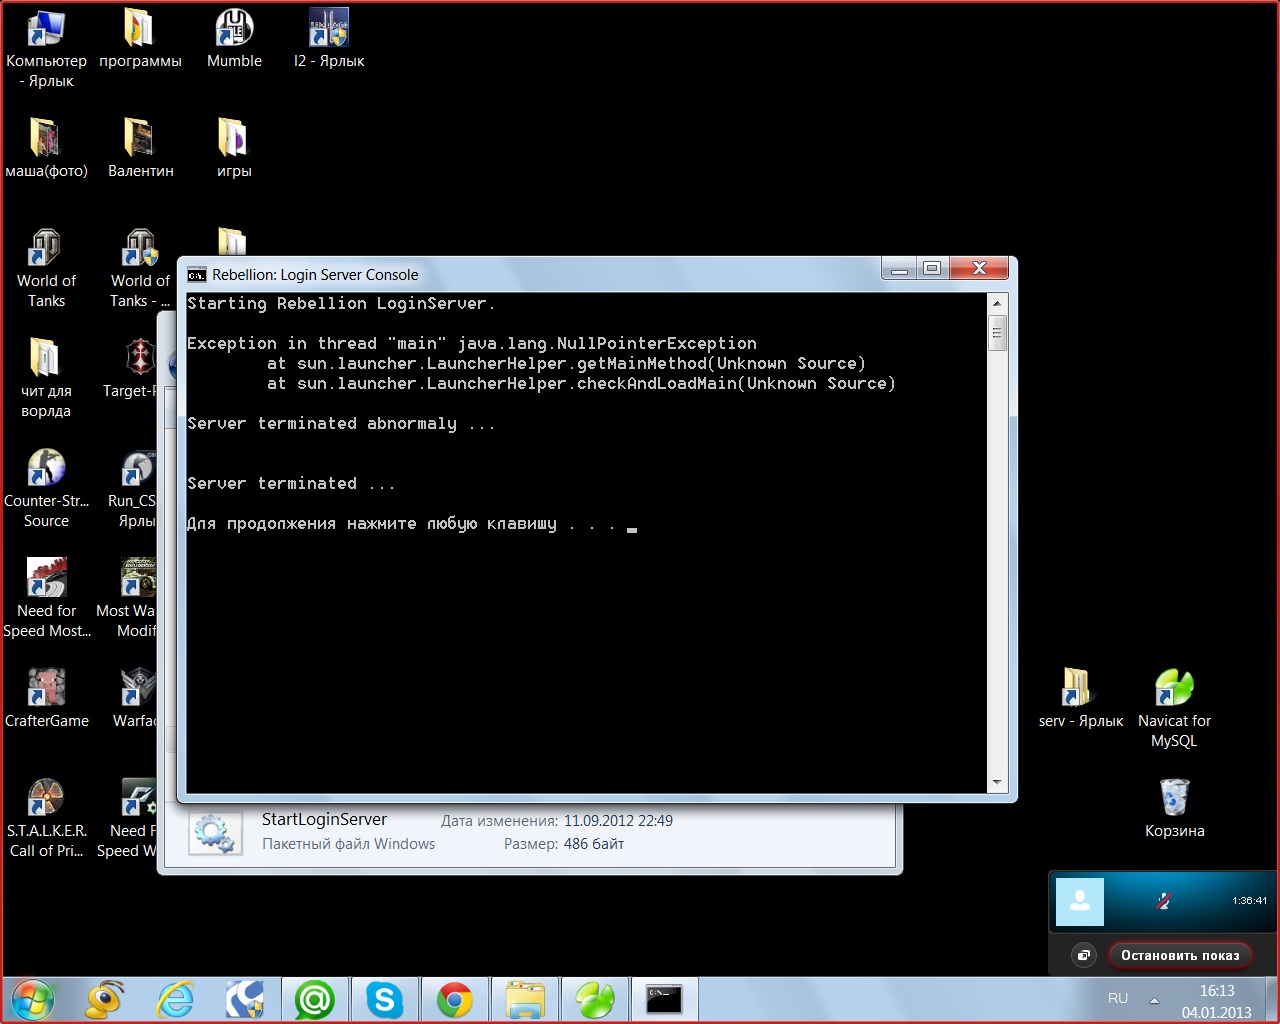
Task: Switch to Skype in the taskbar
Action: tap(385, 999)
